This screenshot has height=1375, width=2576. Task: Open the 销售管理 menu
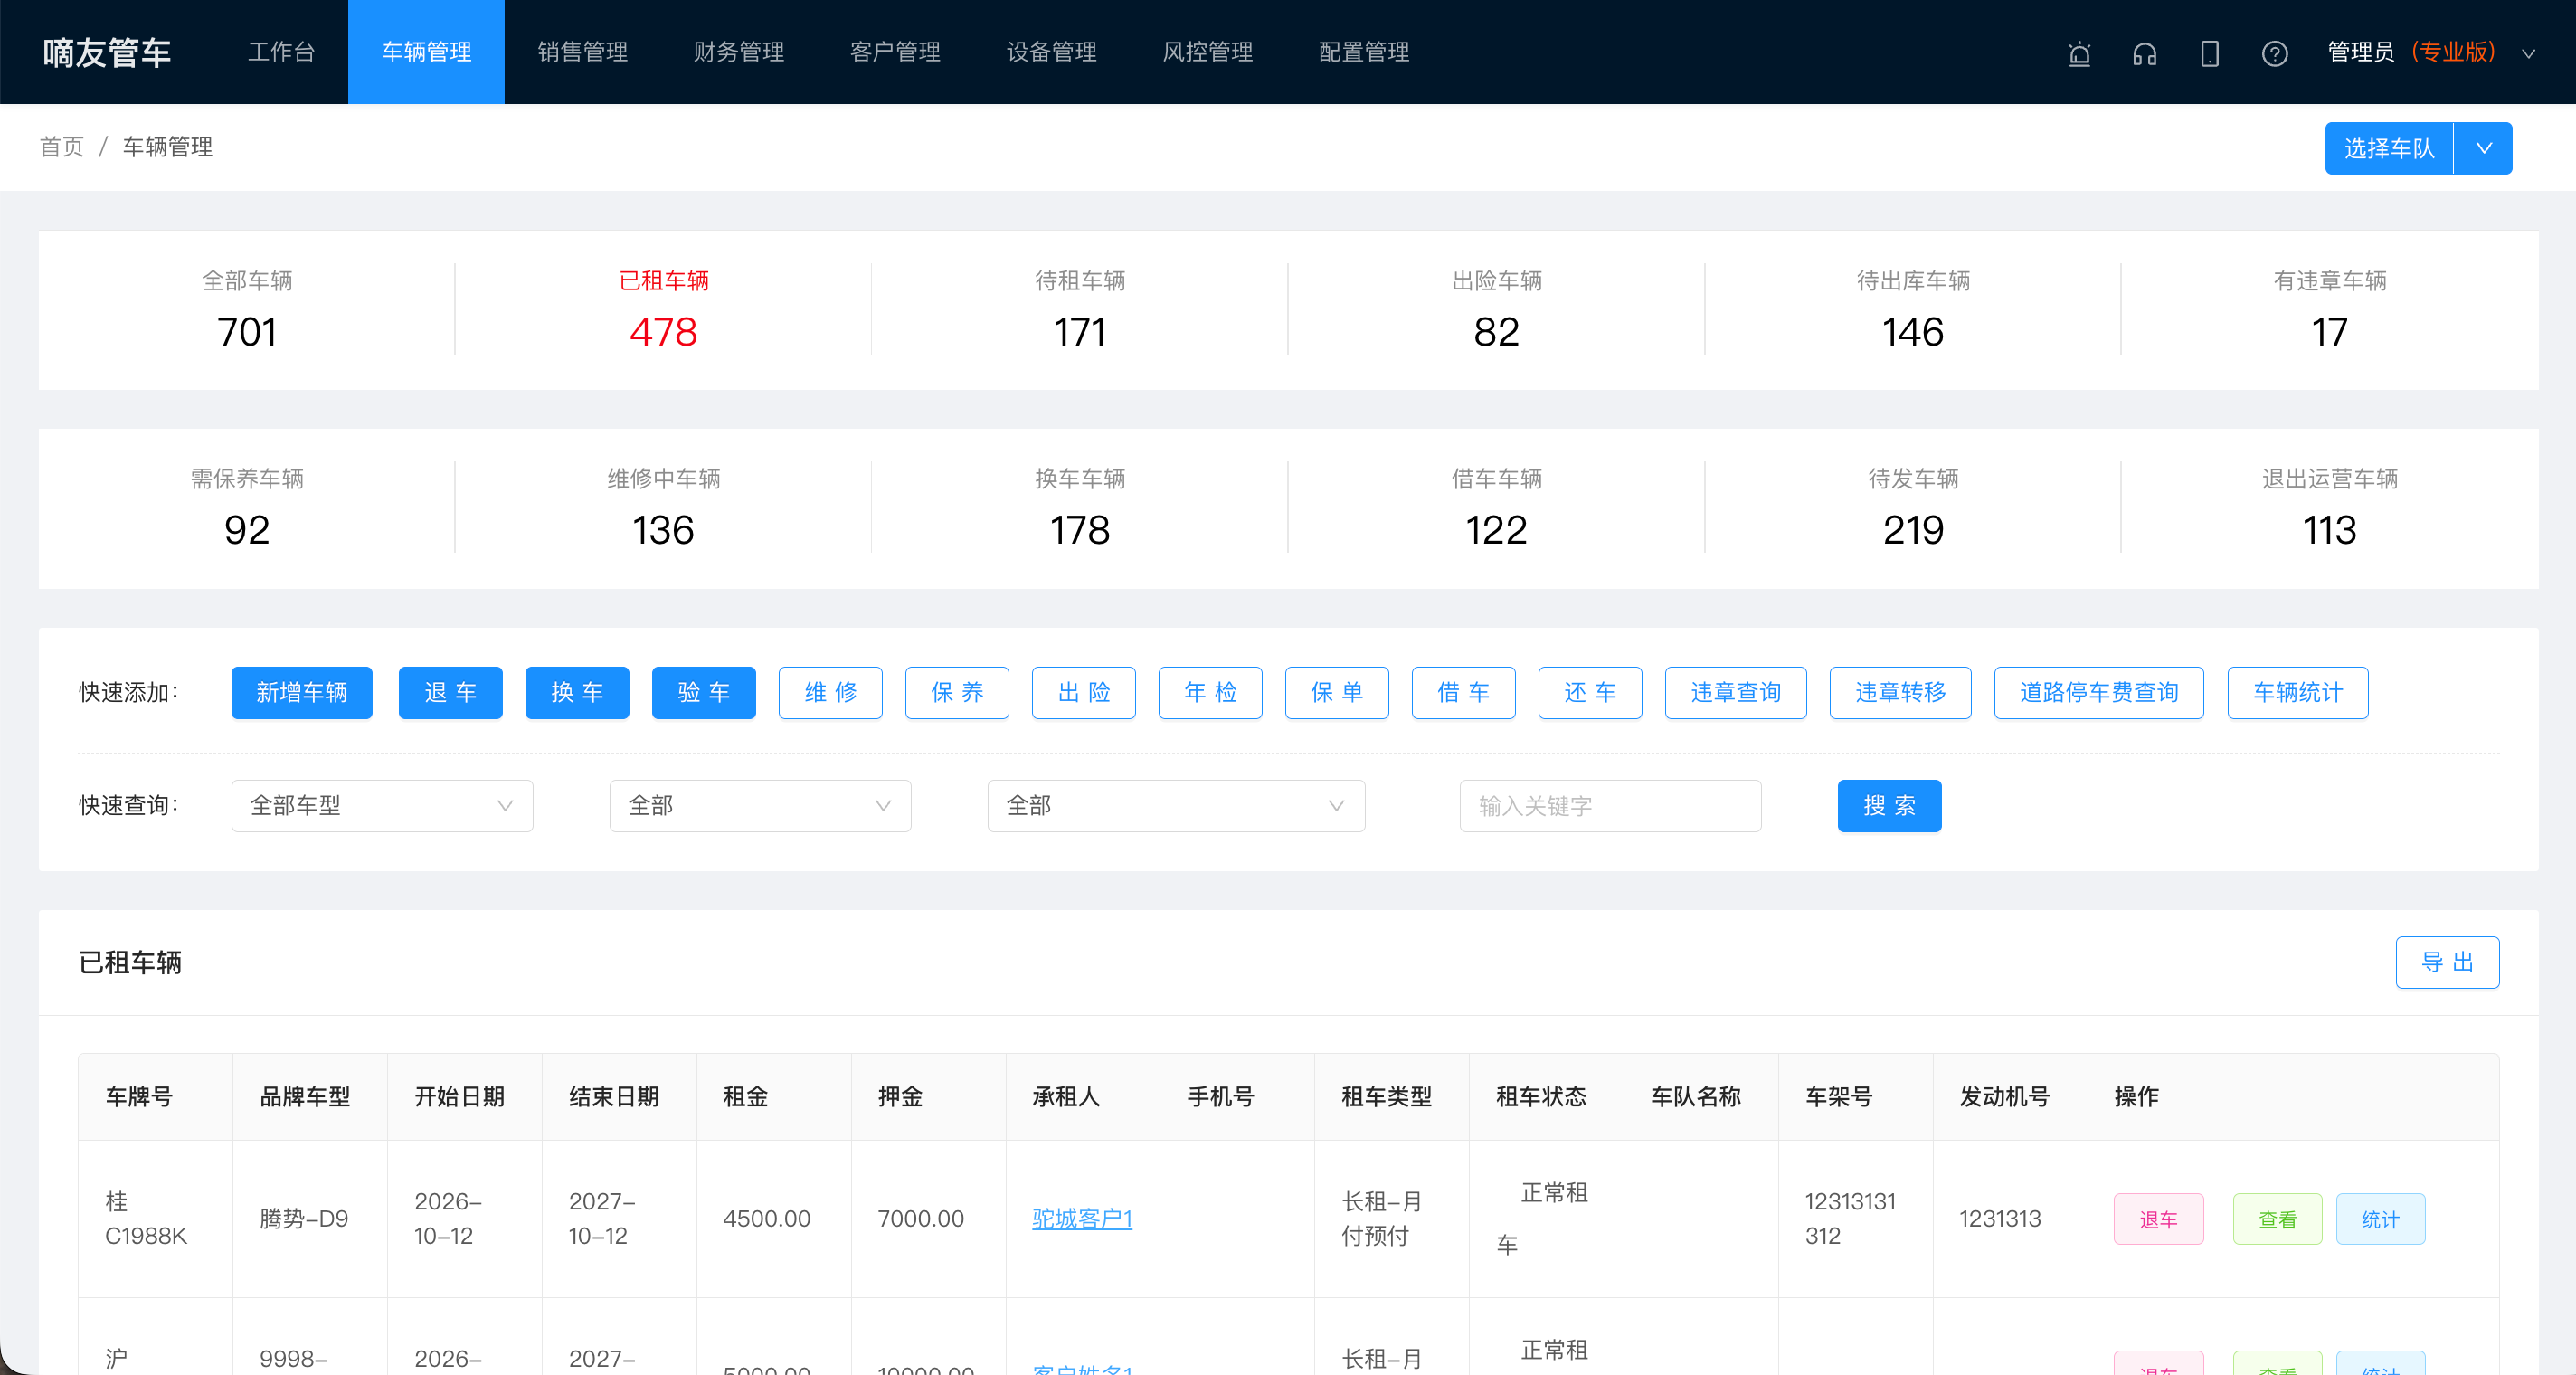click(582, 52)
